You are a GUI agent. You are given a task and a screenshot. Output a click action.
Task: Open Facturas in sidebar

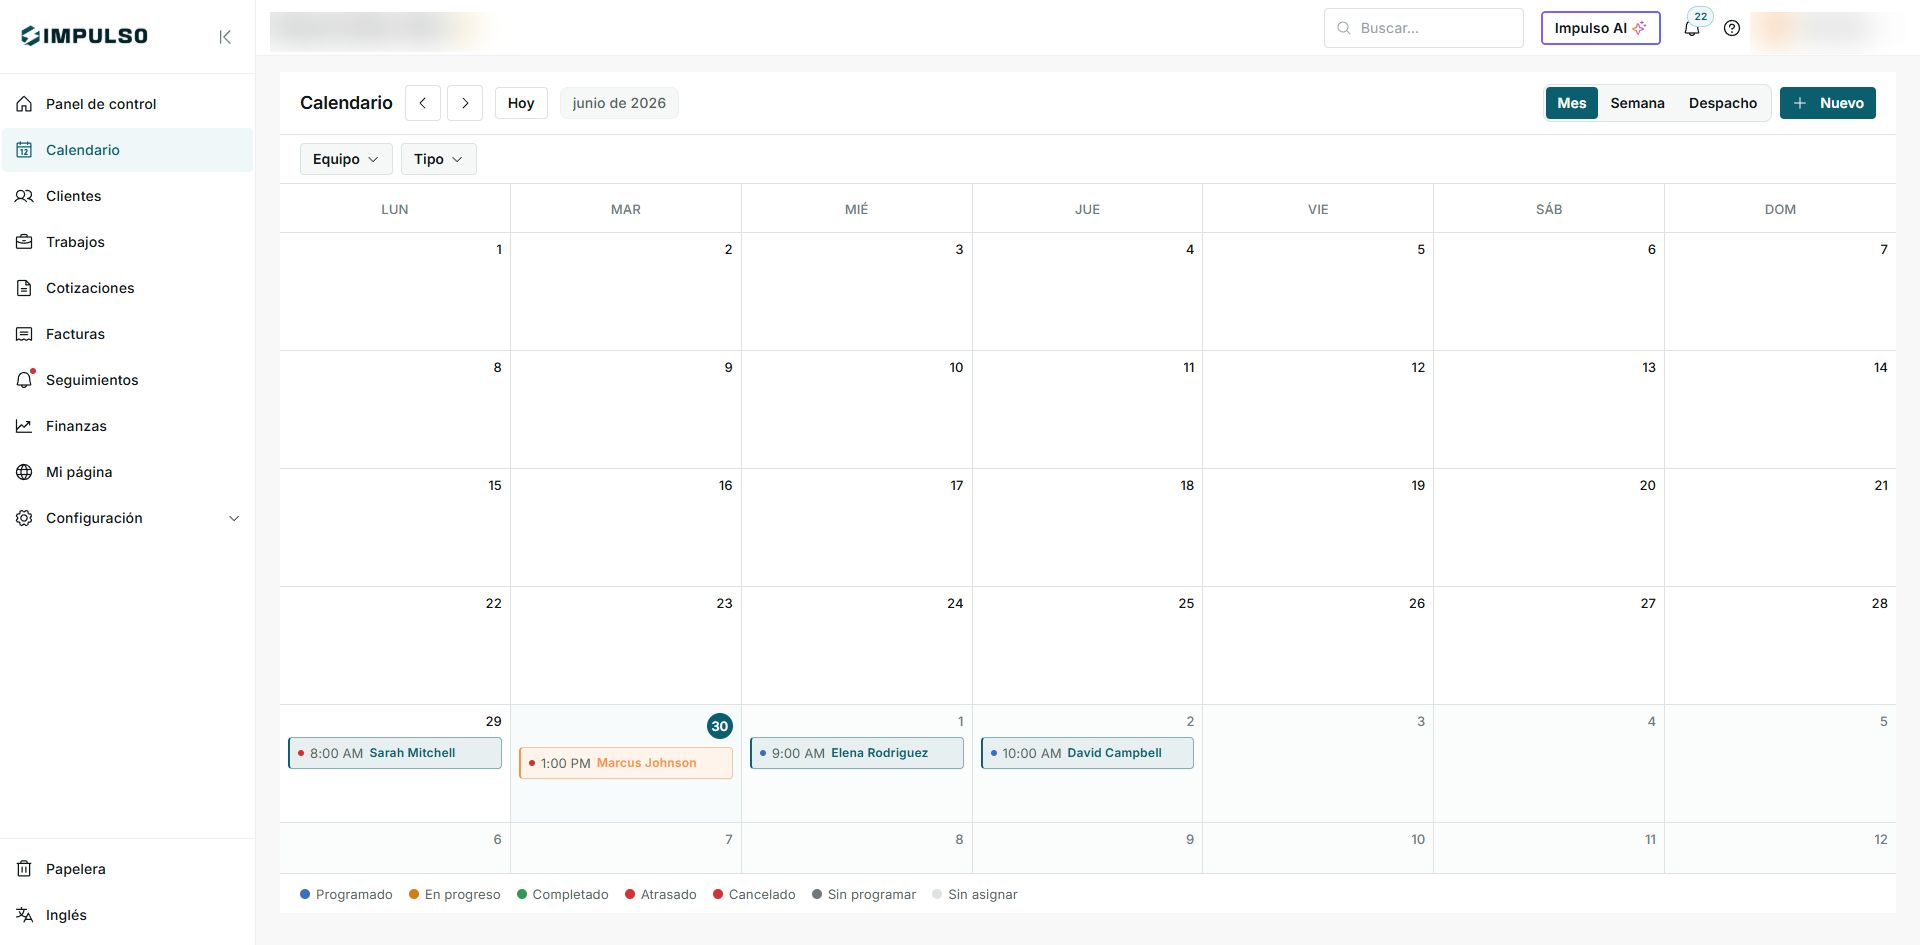pyautogui.click(x=127, y=334)
